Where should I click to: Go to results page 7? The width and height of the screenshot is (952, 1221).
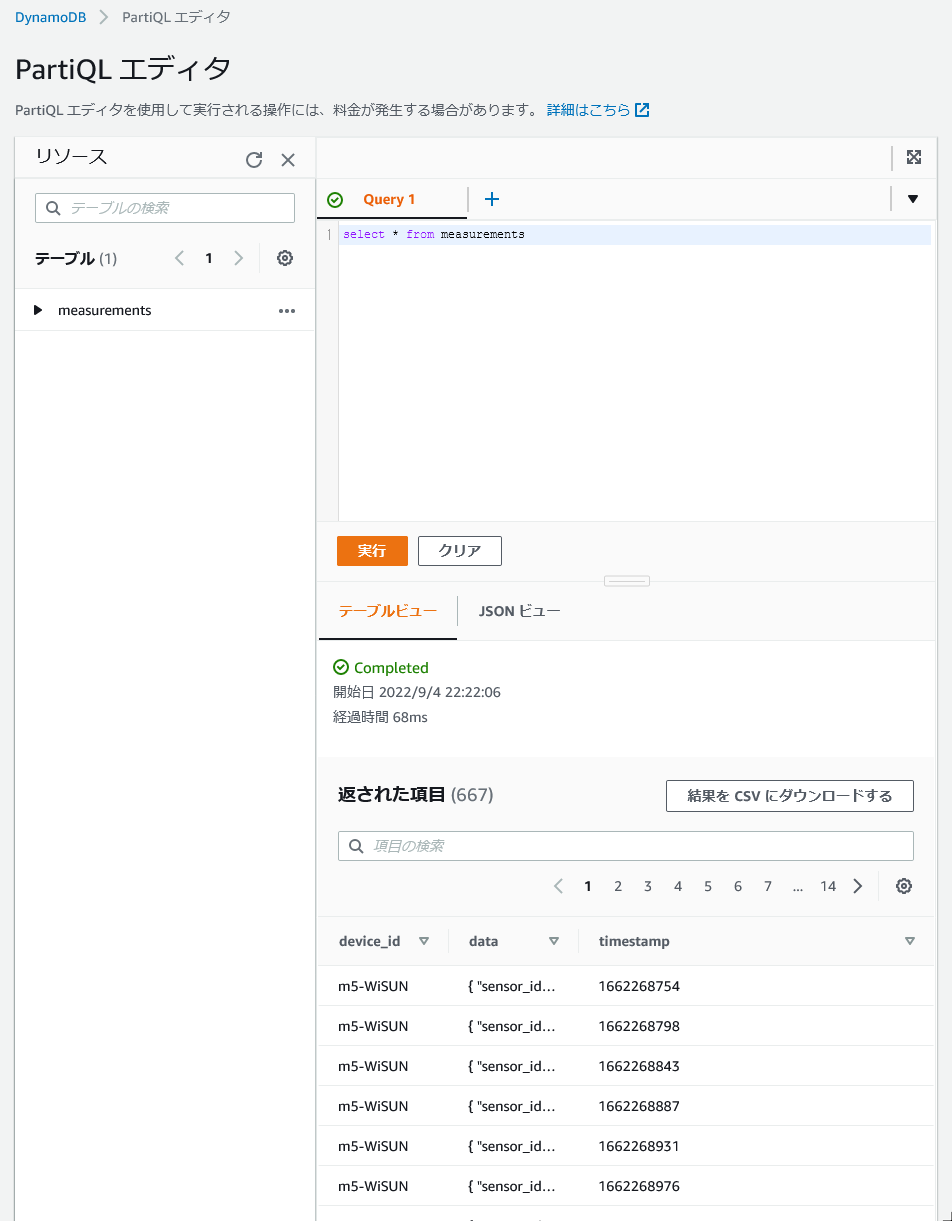tap(768, 886)
